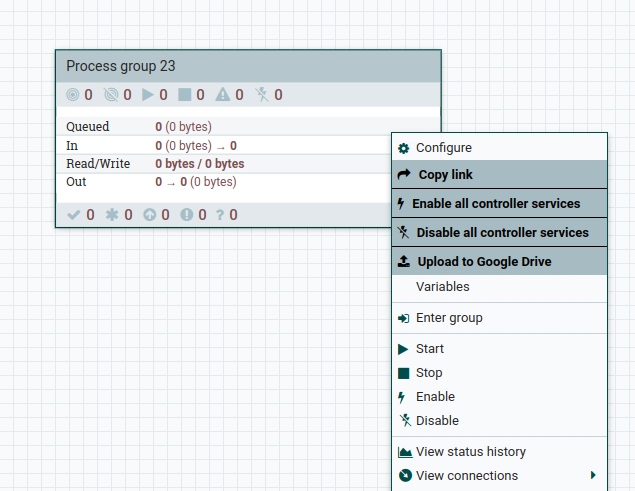Choose Upload to Google Drive
The image size is (635, 491).
(x=484, y=262)
